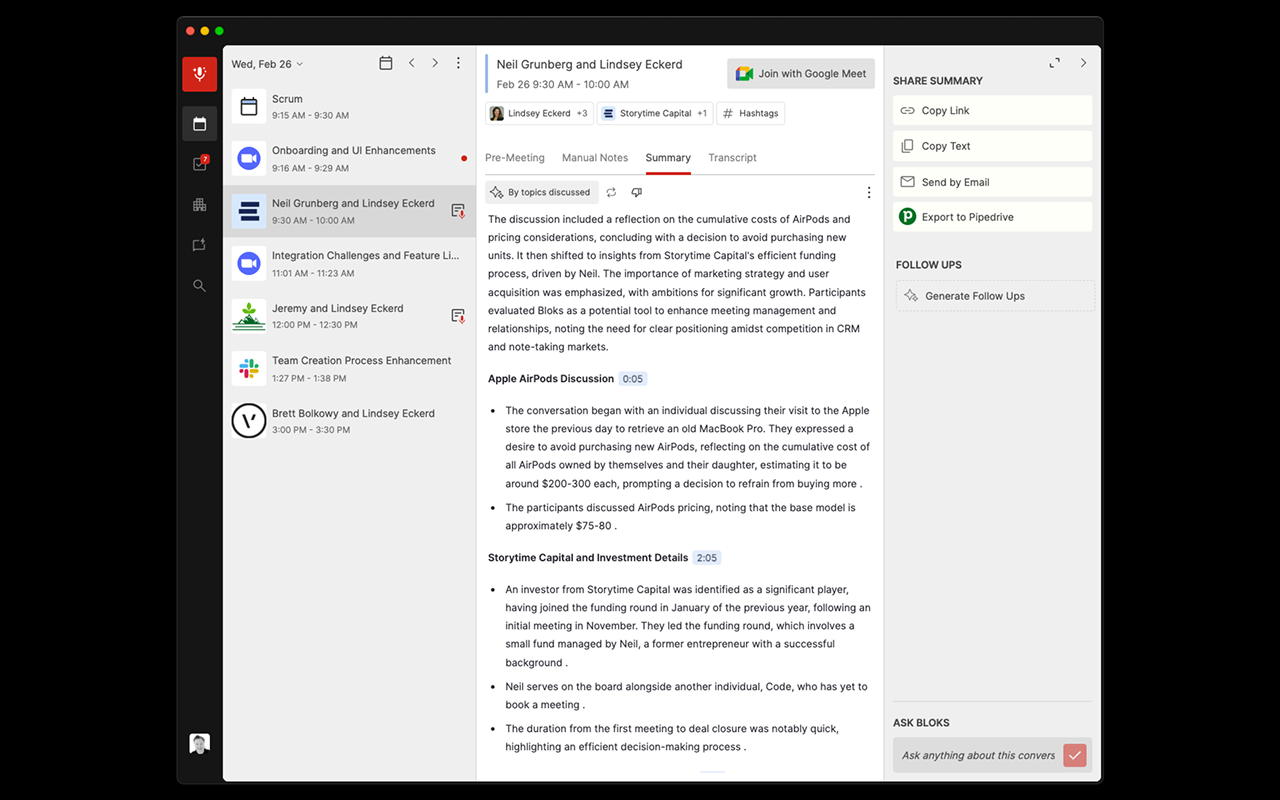Select the red microphone recorder icon
1280x800 pixels.
tap(199, 74)
